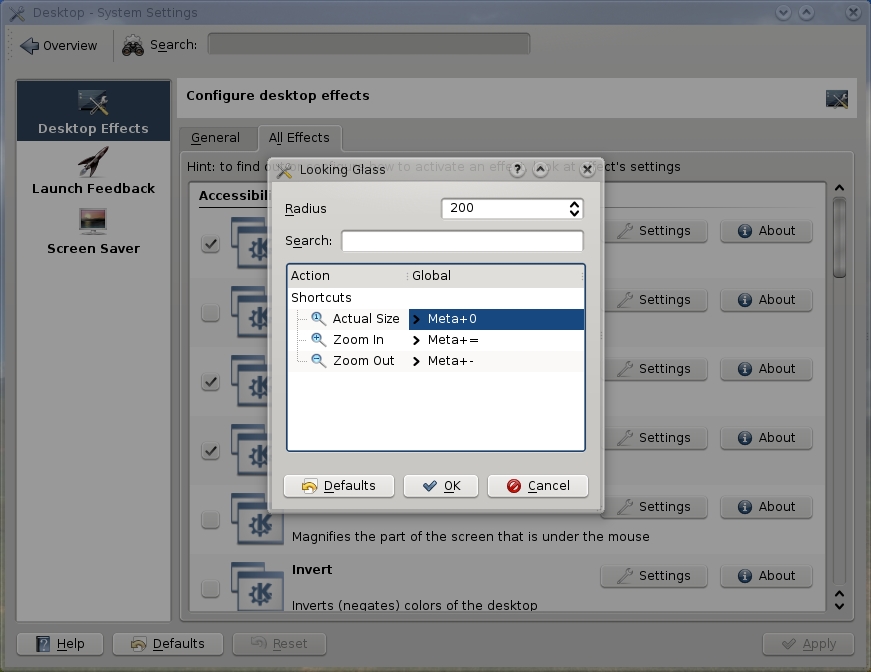Select the Launch Feedback rocket icon
The width and height of the screenshot is (871, 672).
click(93, 162)
